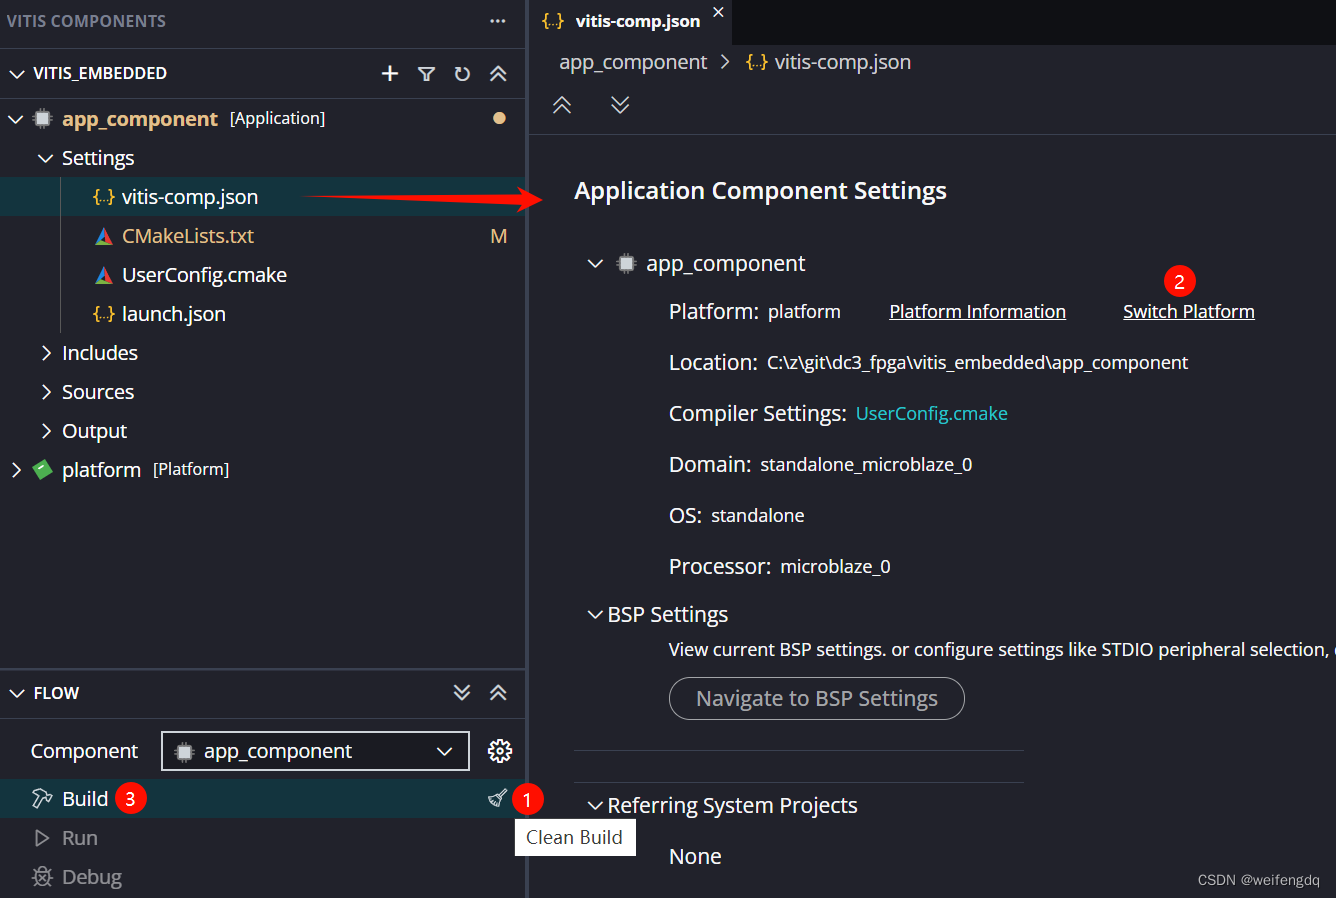This screenshot has height=898, width=1336.
Task: Collapse the Referring System Projects section
Action: click(596, 806)
